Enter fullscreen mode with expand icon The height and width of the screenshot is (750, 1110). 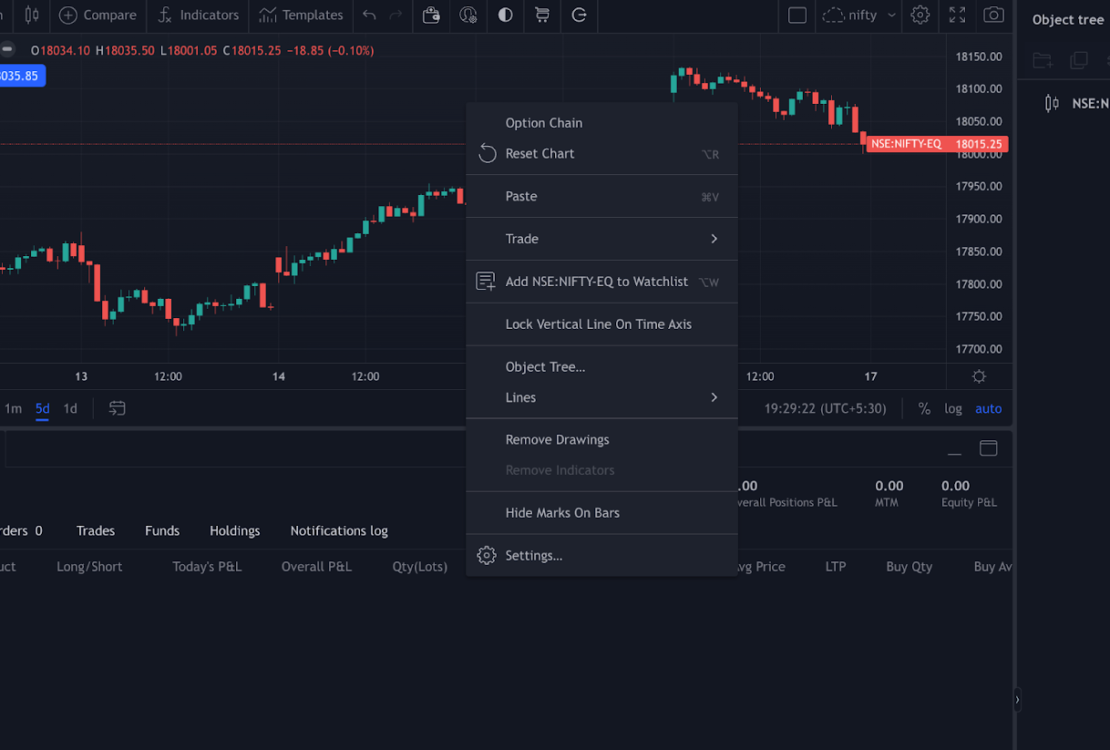tap(957, 15)
